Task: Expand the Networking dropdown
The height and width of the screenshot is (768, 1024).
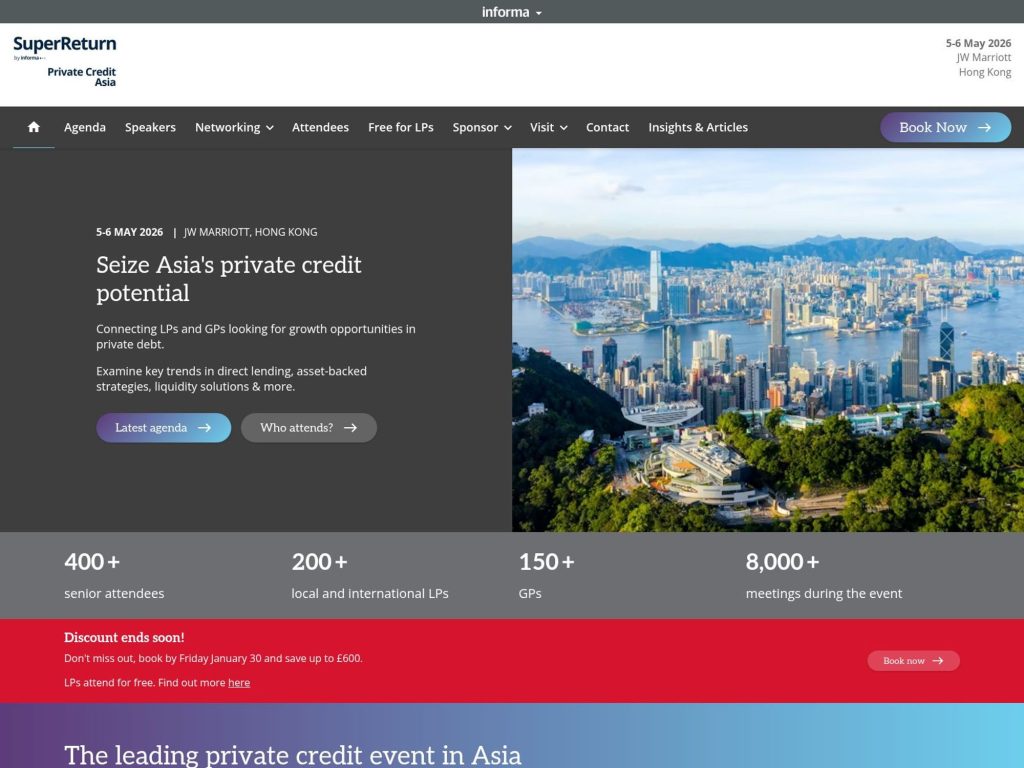Action: [x=234, y=127]
